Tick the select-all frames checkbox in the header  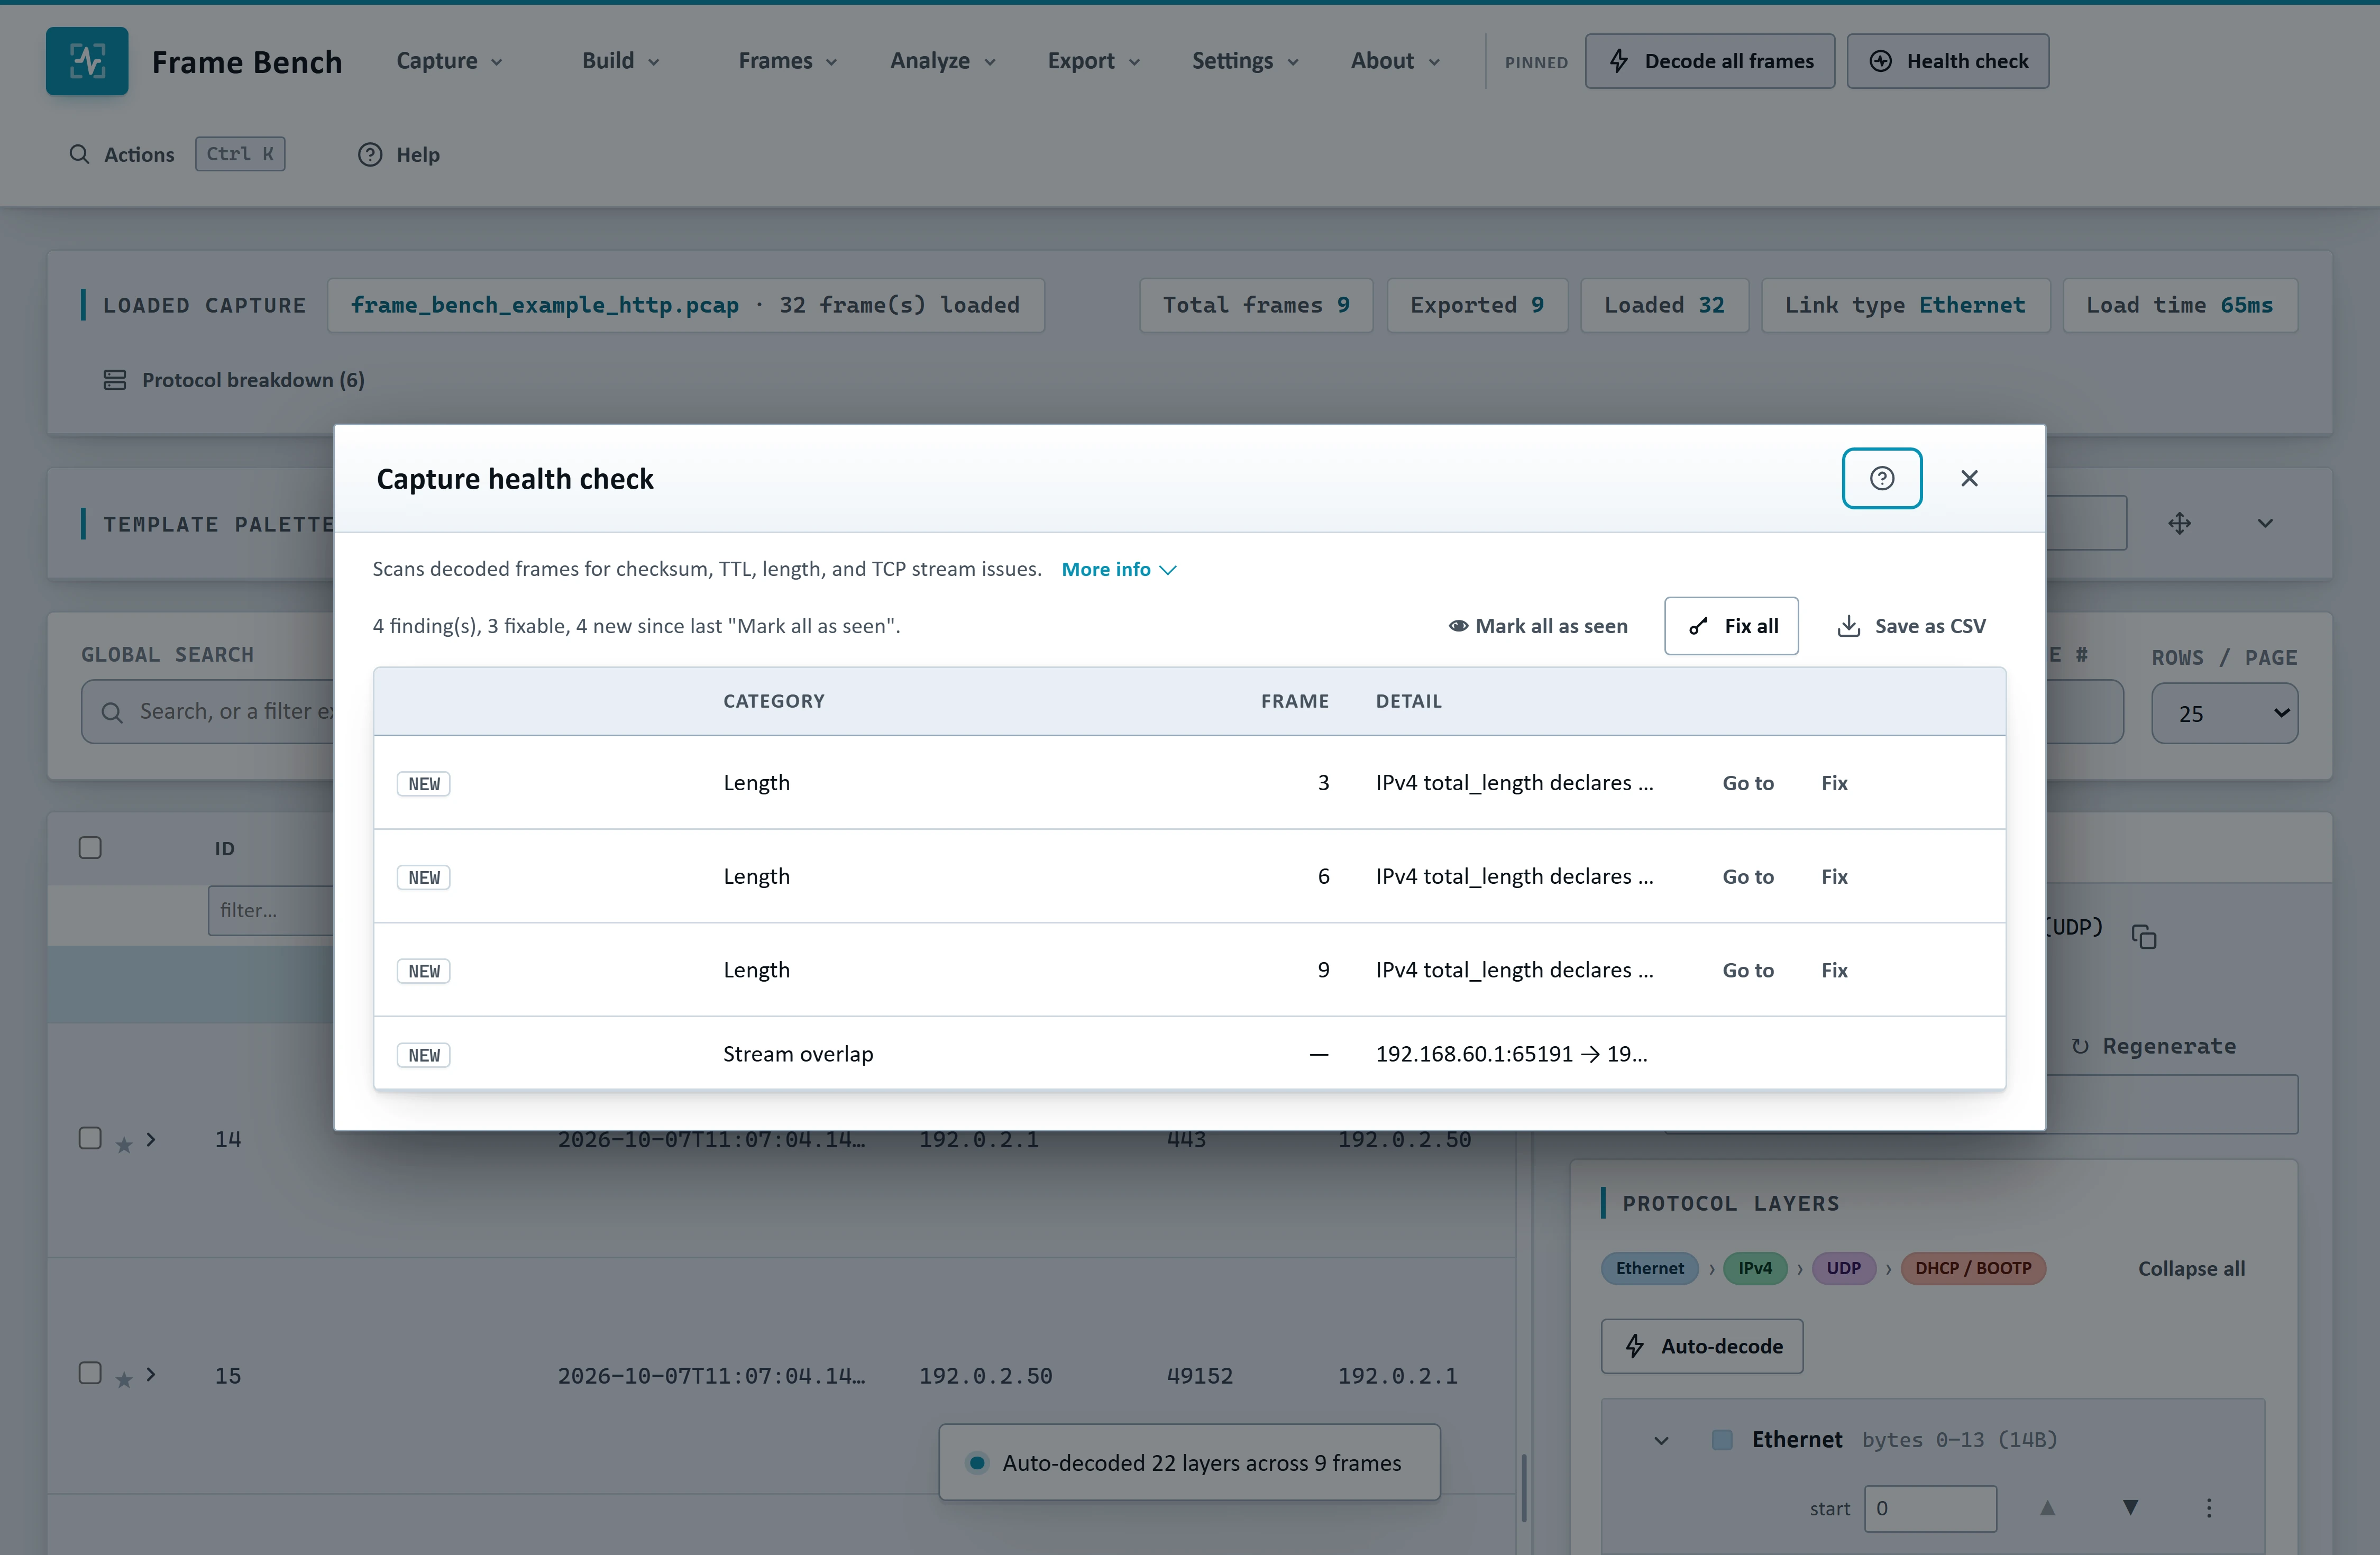90,848
